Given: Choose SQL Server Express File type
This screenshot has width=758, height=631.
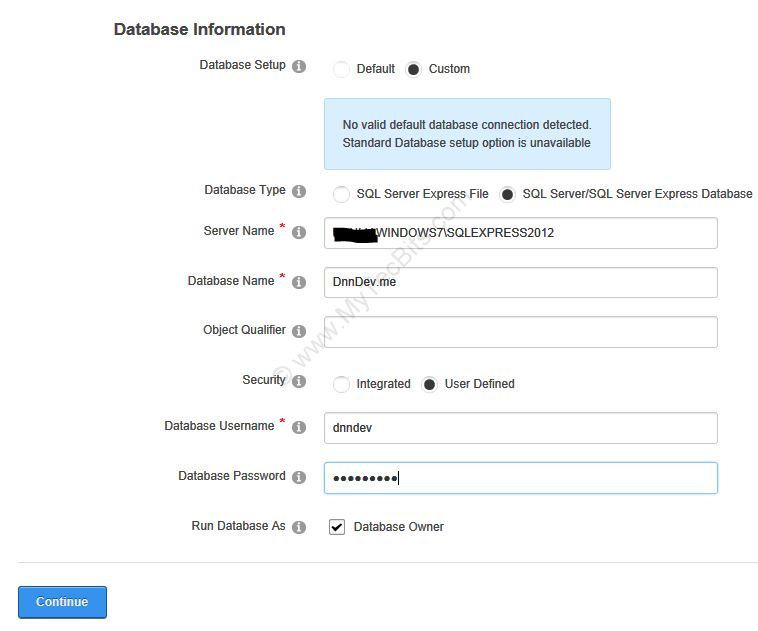Looking at the screenshot, I should 341,194.
